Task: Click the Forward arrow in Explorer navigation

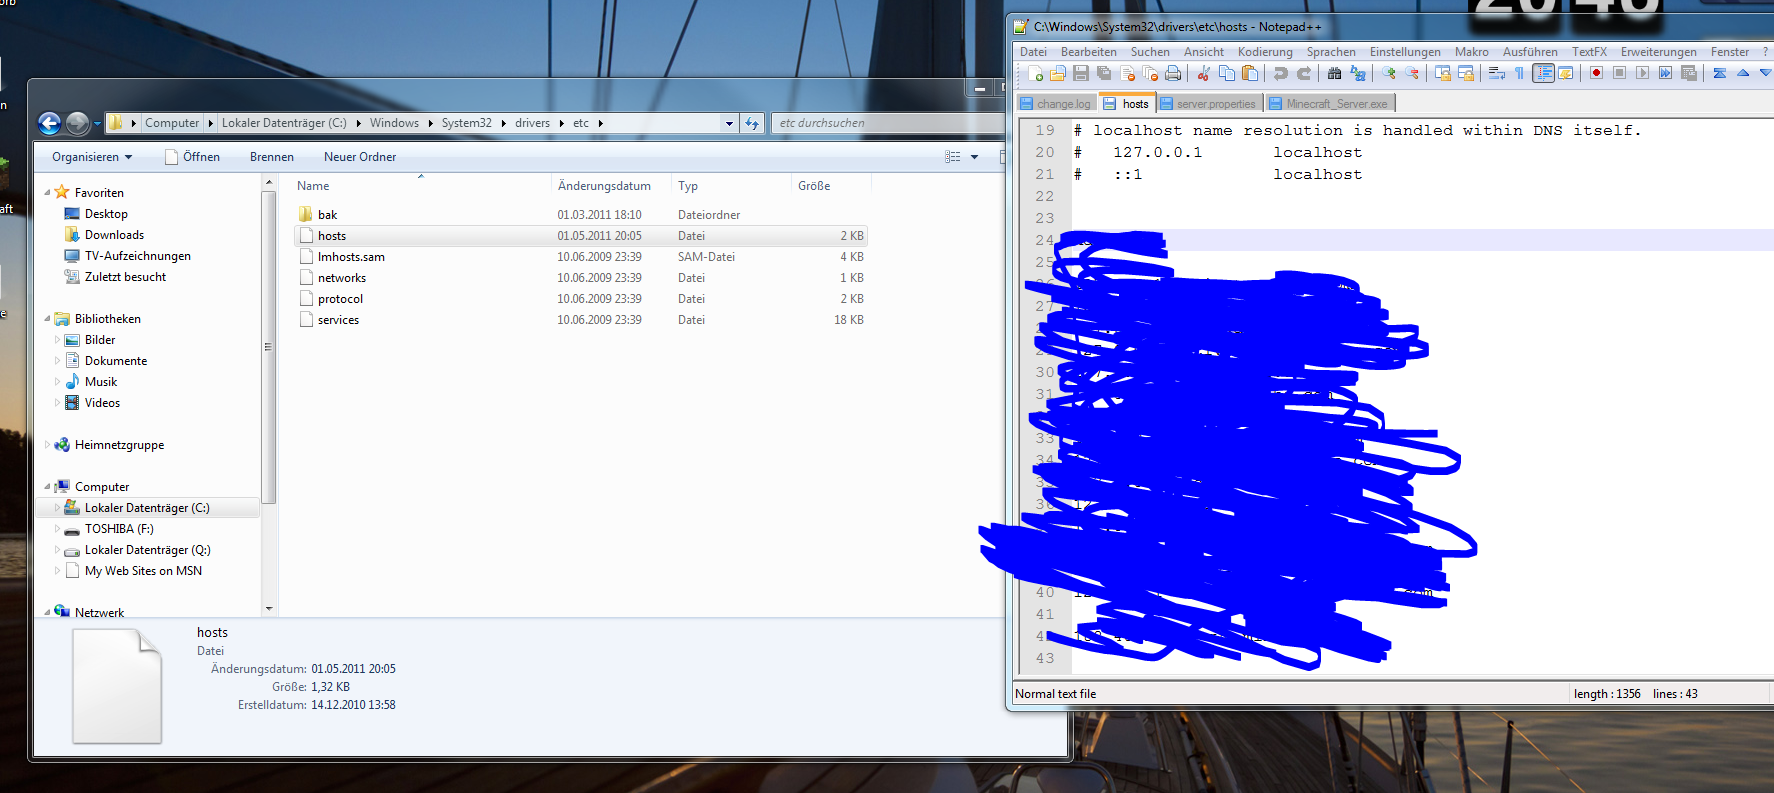Action: click(78, 123)
